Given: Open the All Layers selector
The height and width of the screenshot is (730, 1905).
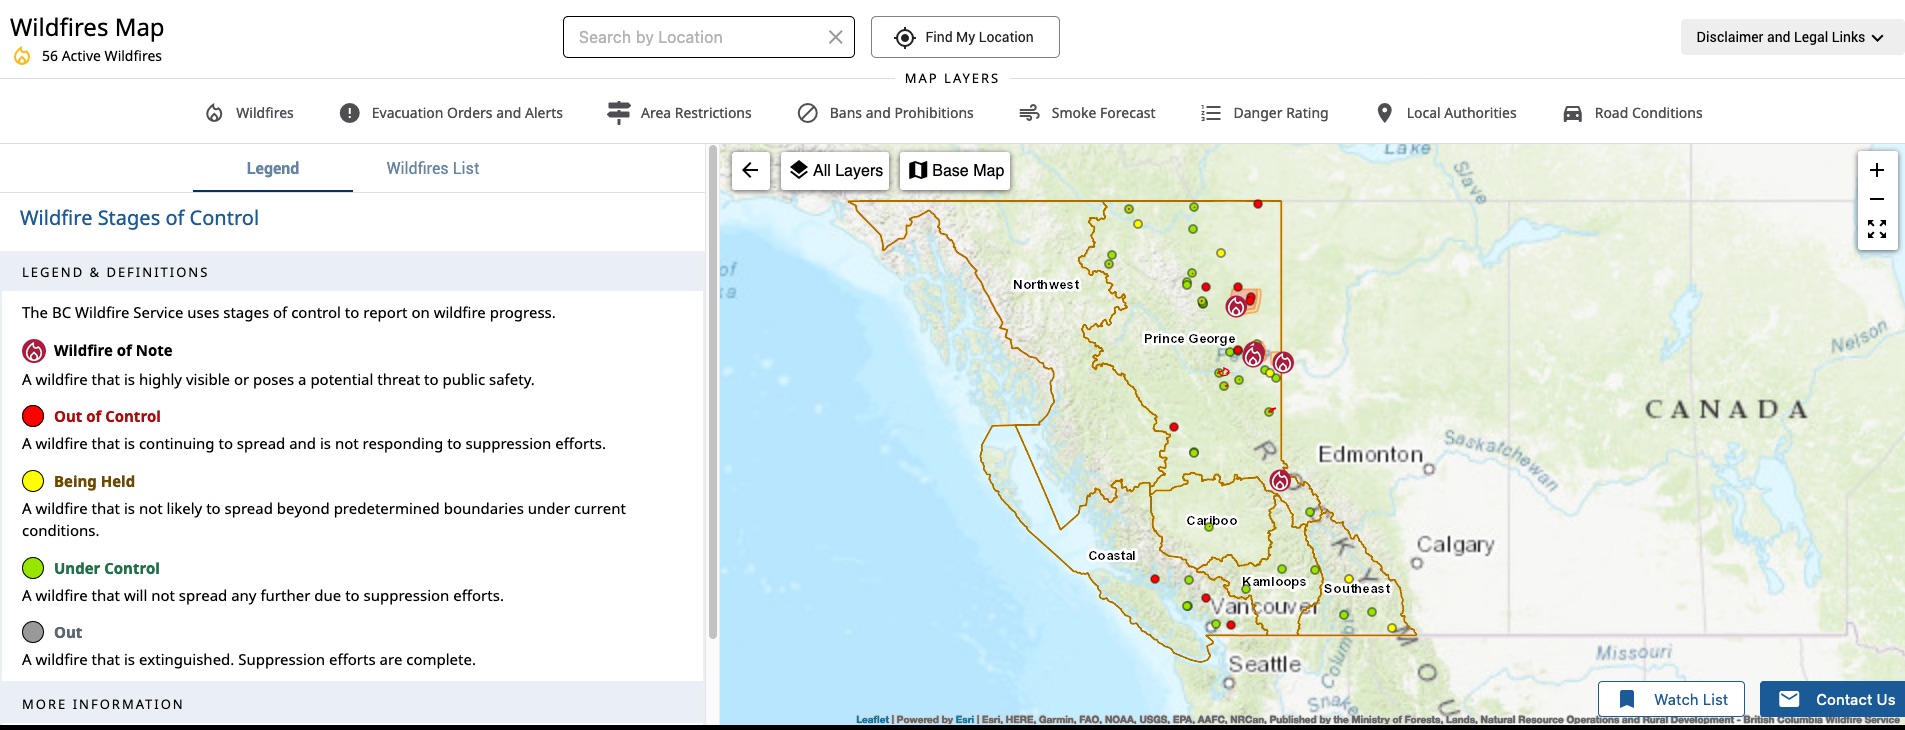Looking at the screenshot, I should click(836, 171).
